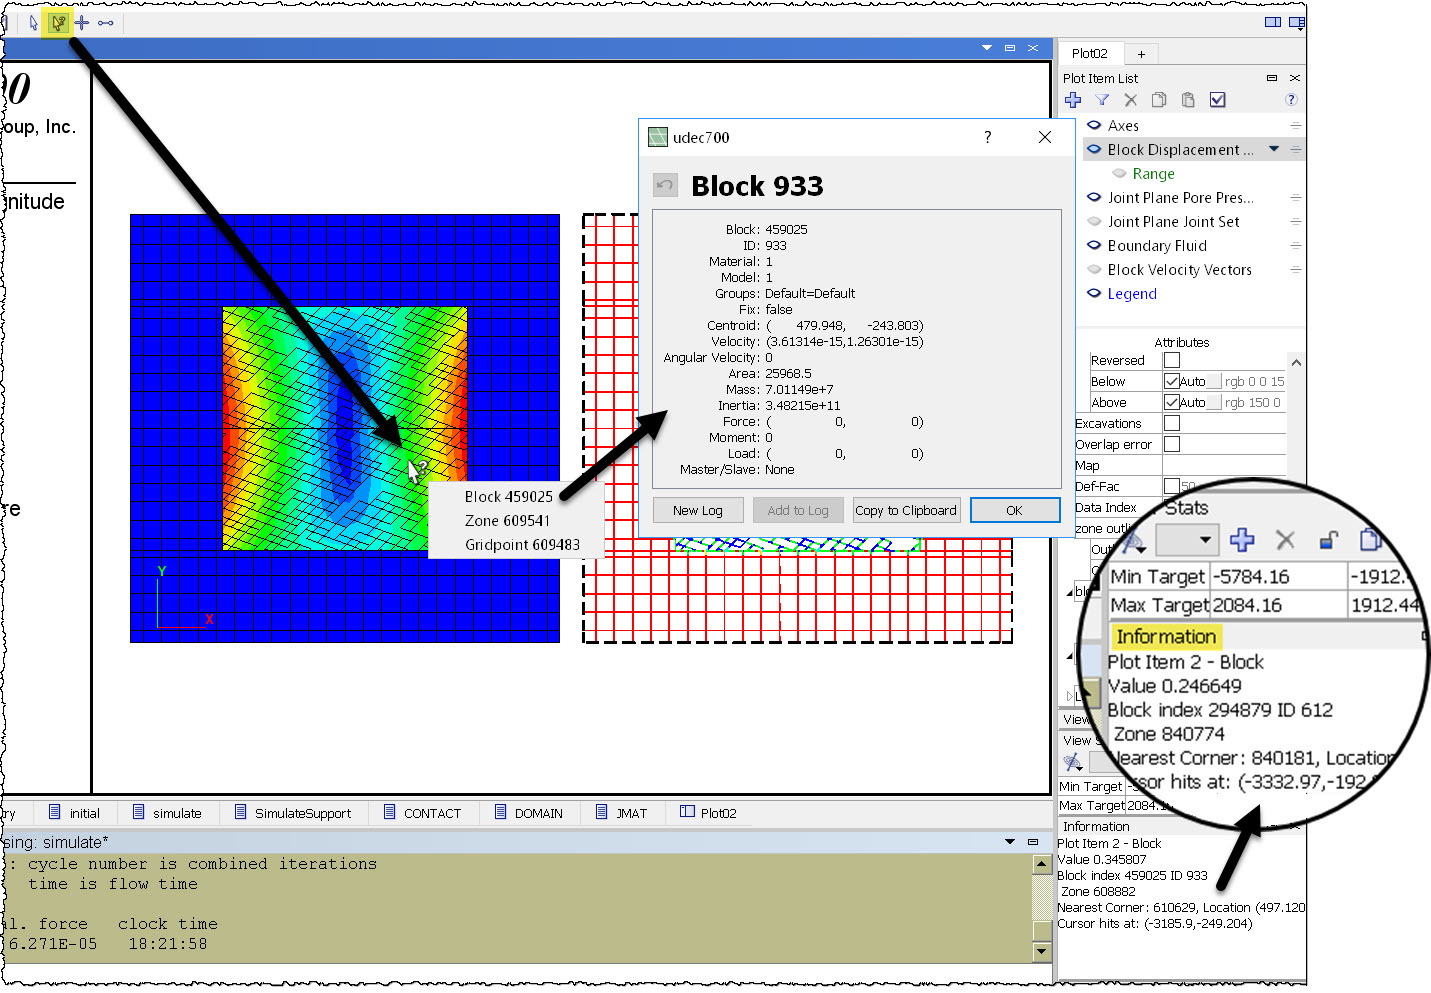The image size is (1431, 993).
Task: Click the view tool icon above Min Target
Action: (1073, 763)
